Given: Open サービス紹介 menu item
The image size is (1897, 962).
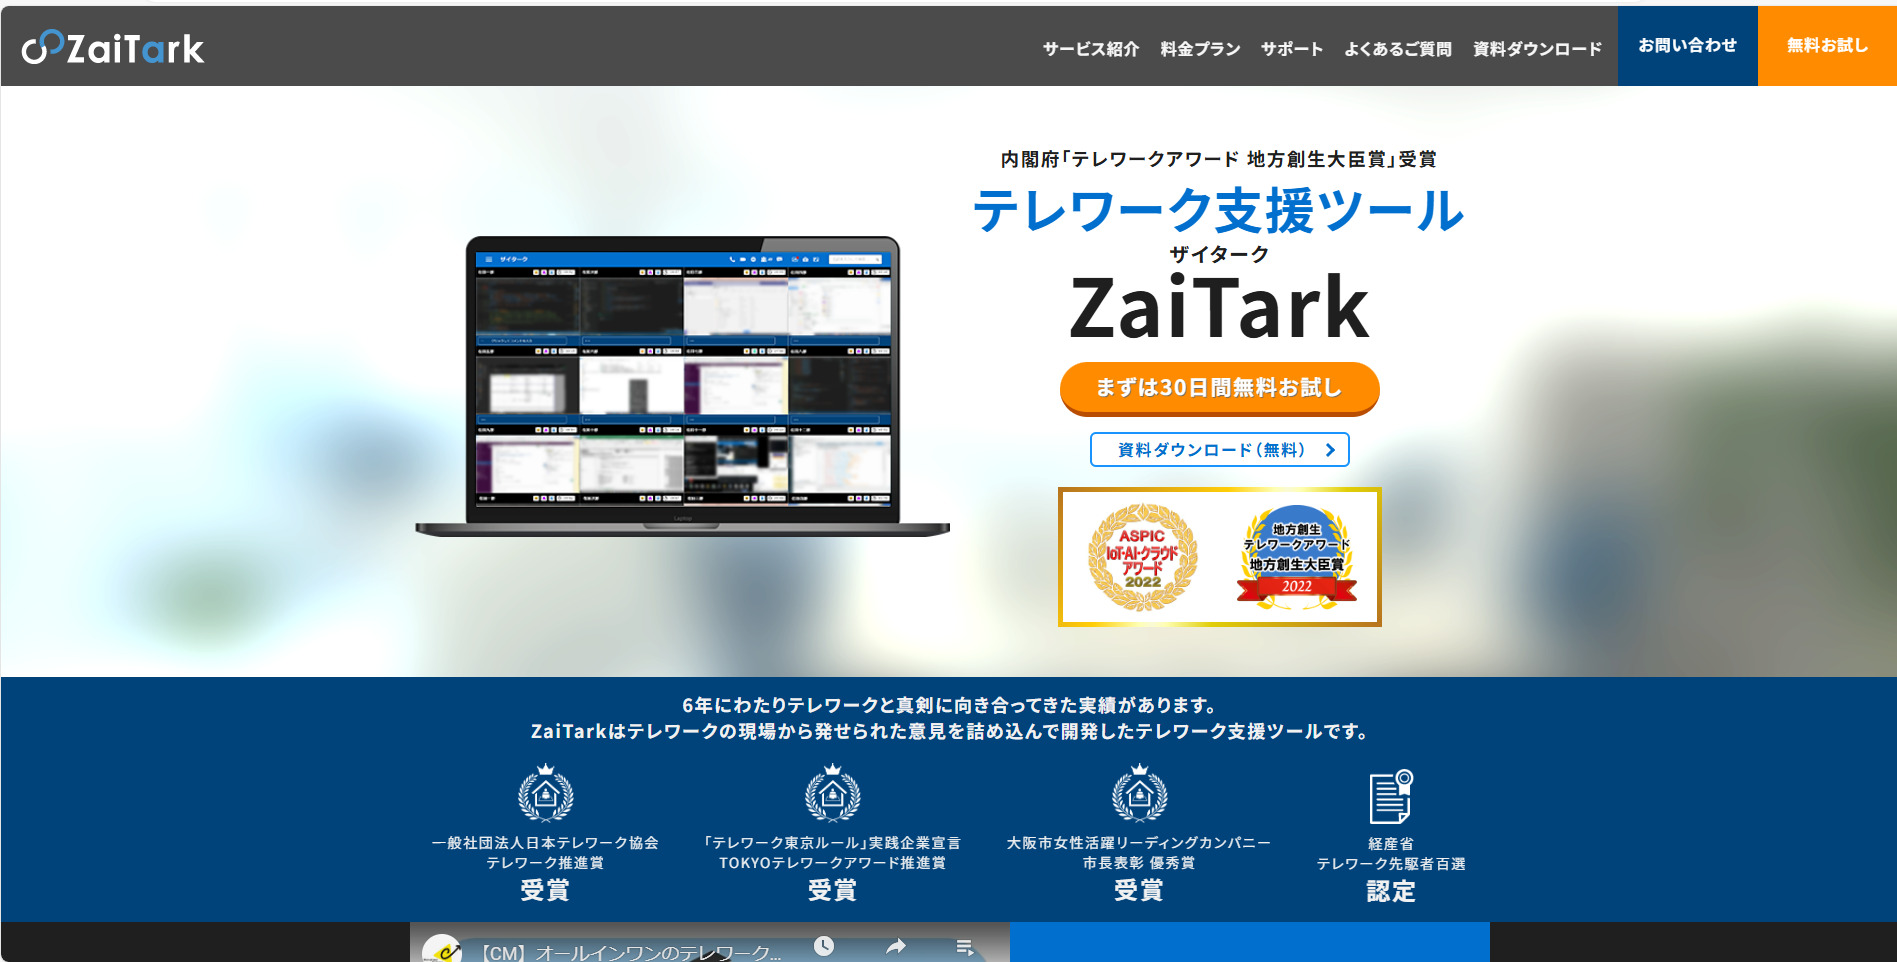Looking at the screenshot, I should point(1090,49).
